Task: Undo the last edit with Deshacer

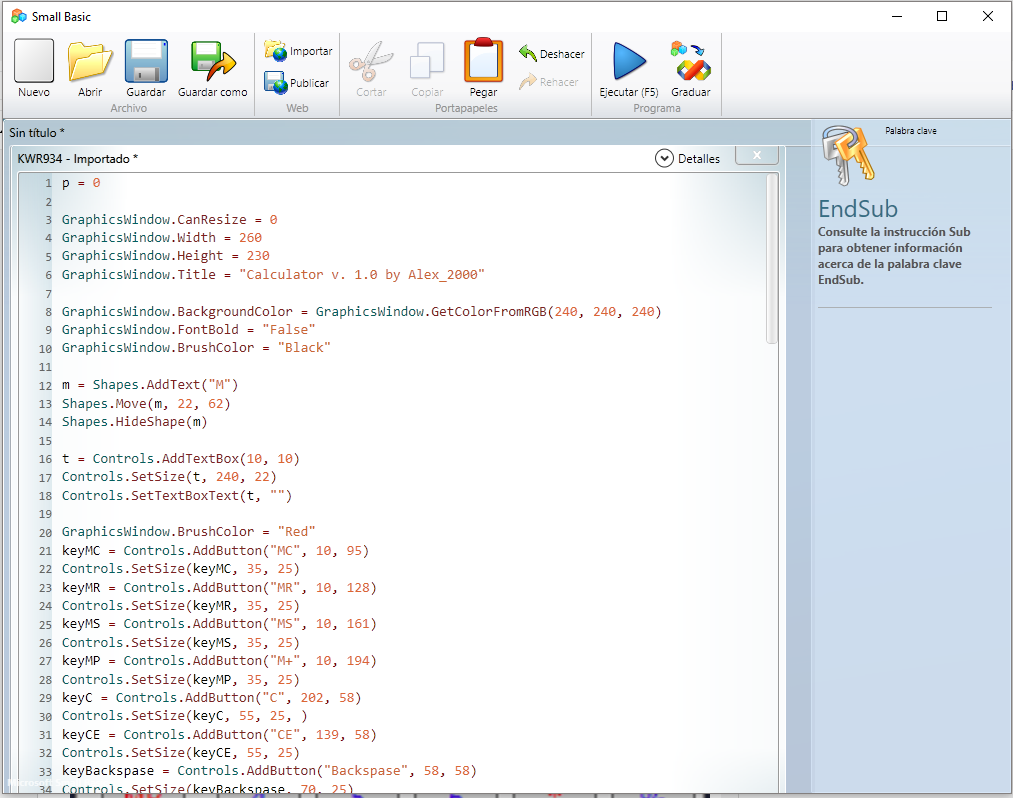Action: click(x=551, y=54)
